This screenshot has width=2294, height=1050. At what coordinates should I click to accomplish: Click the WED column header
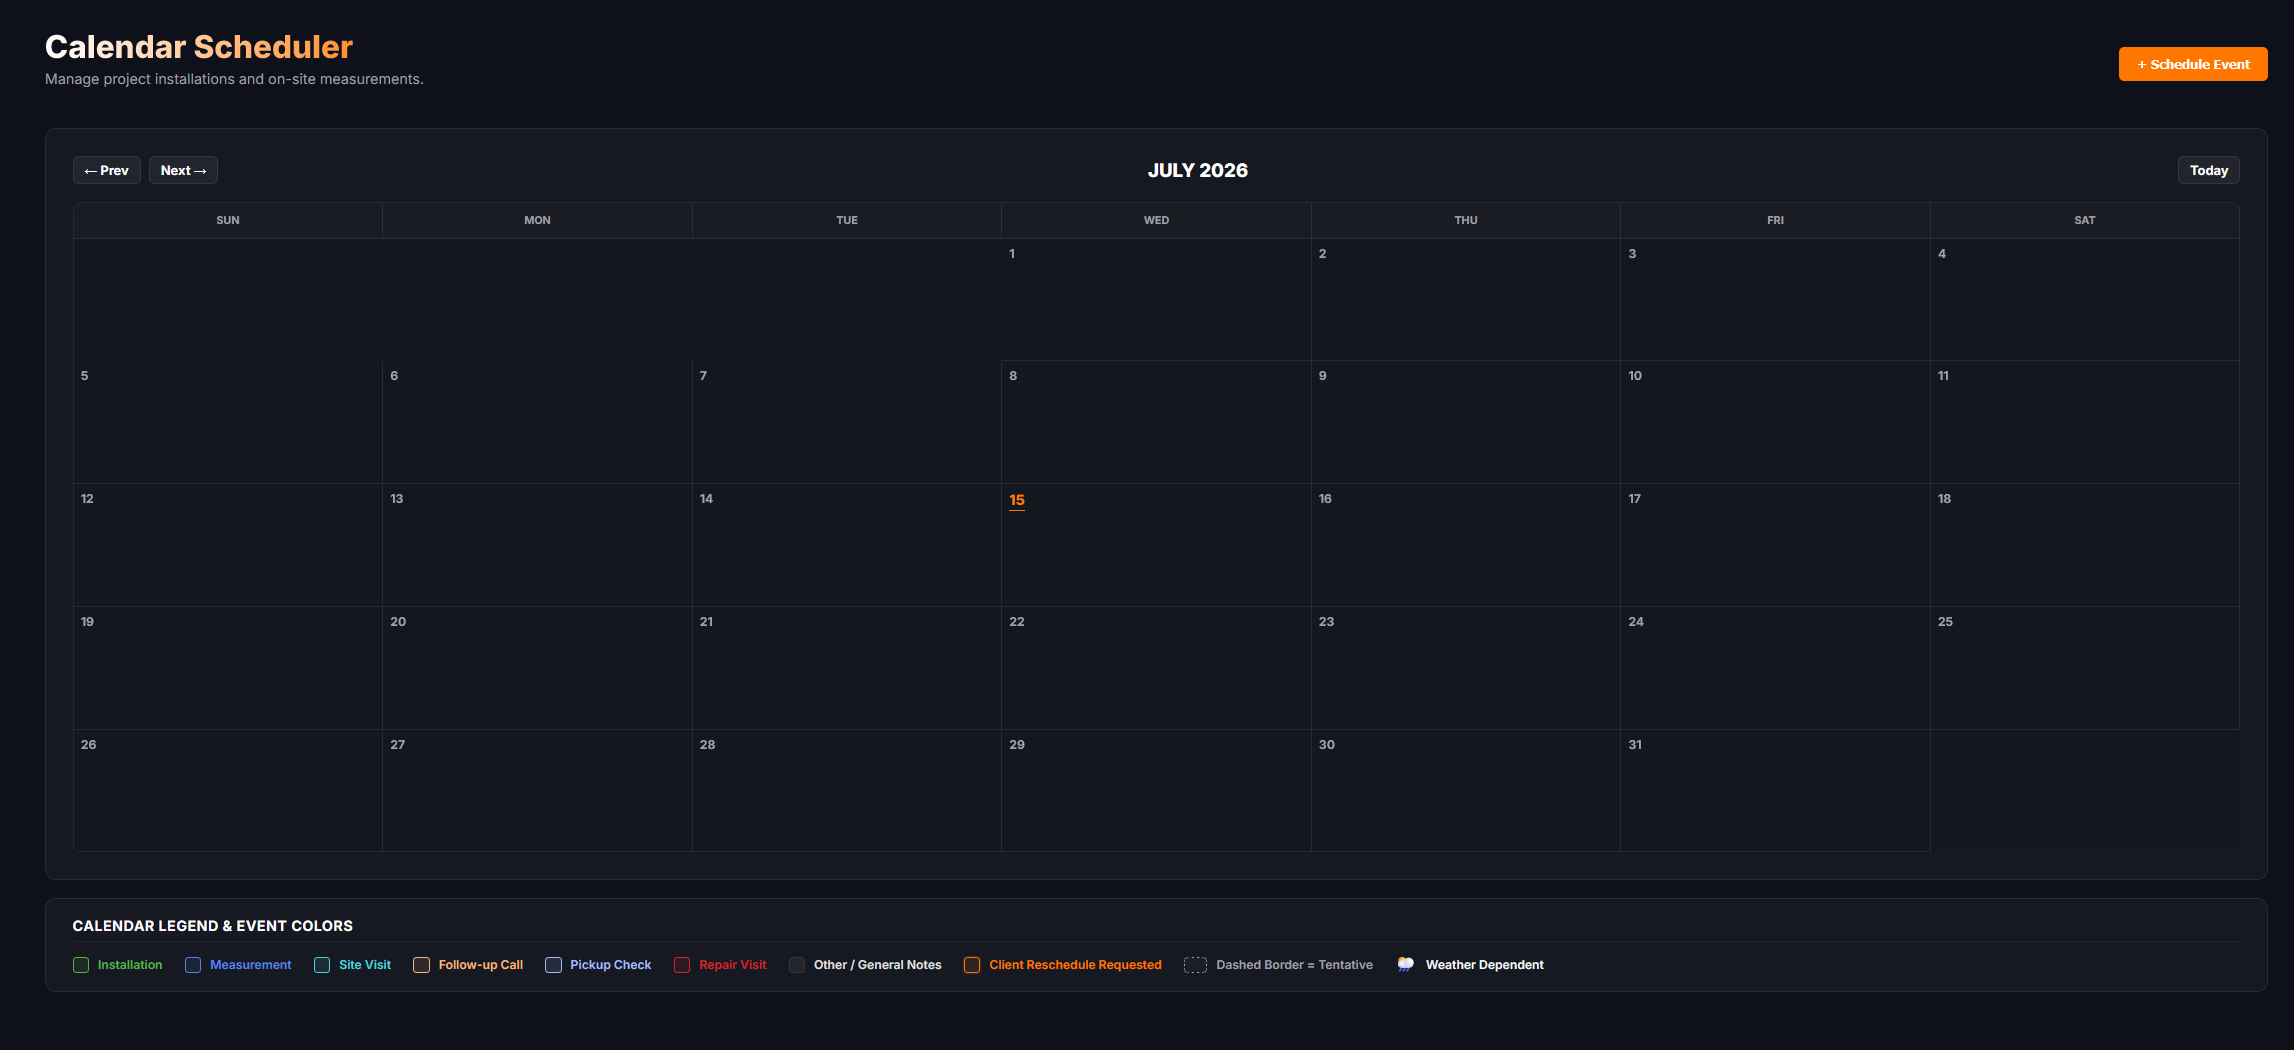point(1156,220)
